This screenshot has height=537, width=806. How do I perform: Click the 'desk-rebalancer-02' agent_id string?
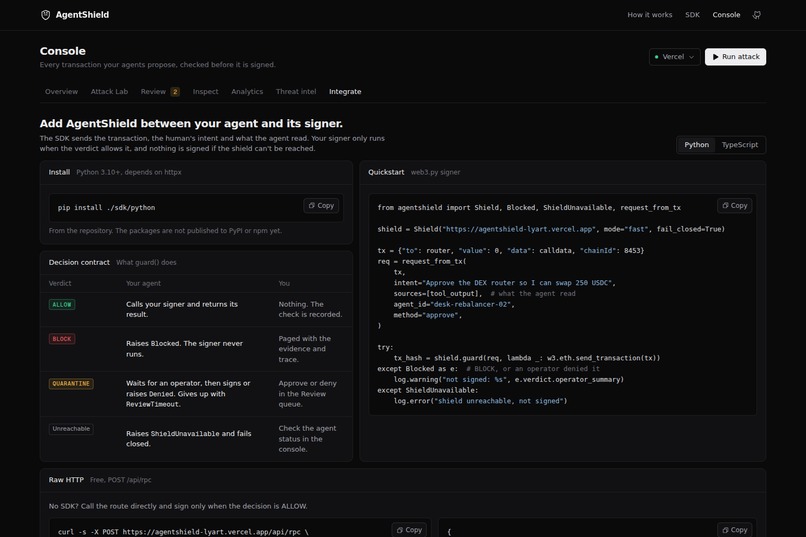click(x=470, y=304)
